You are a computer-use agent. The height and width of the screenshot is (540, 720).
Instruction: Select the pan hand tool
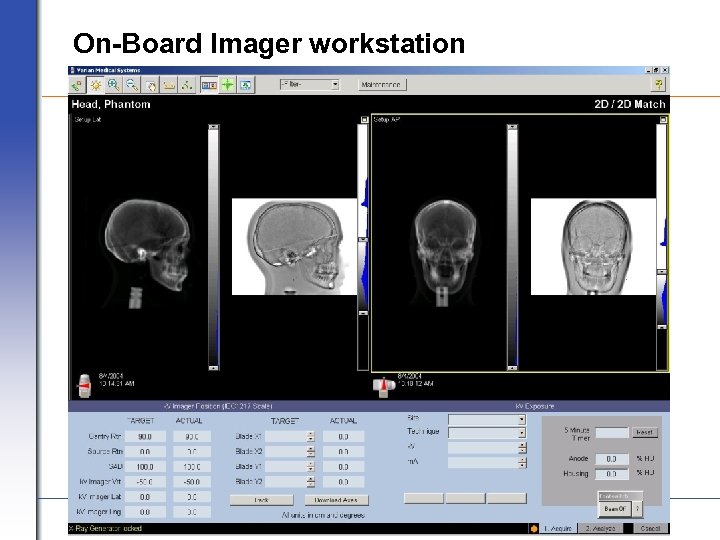(151, 85)
